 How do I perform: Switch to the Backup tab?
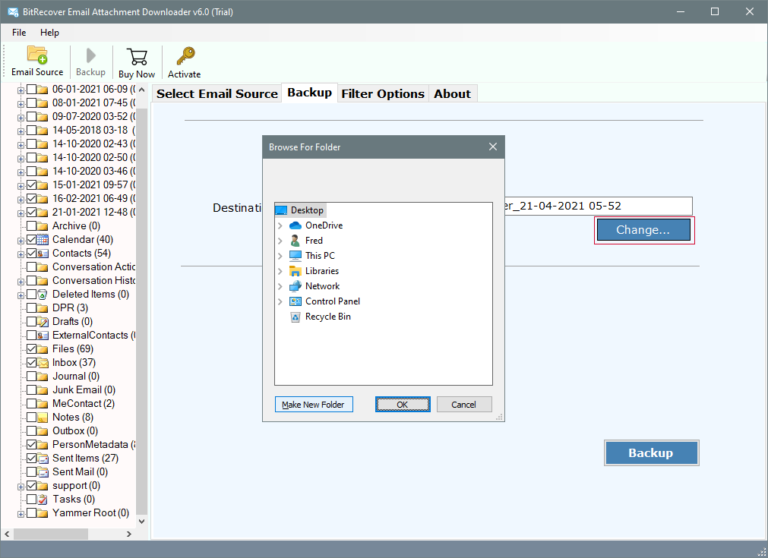[309, 92]
